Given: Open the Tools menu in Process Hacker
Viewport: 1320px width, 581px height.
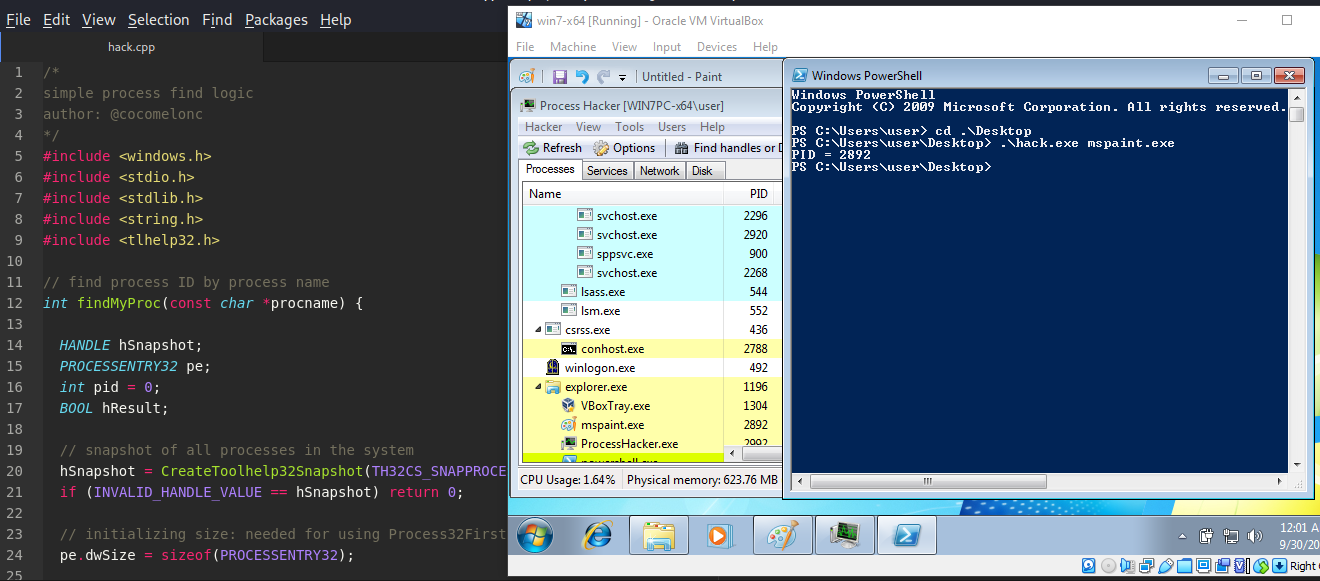Looking at the screenshot, I should pyautogui.click(x=630, y=126).
